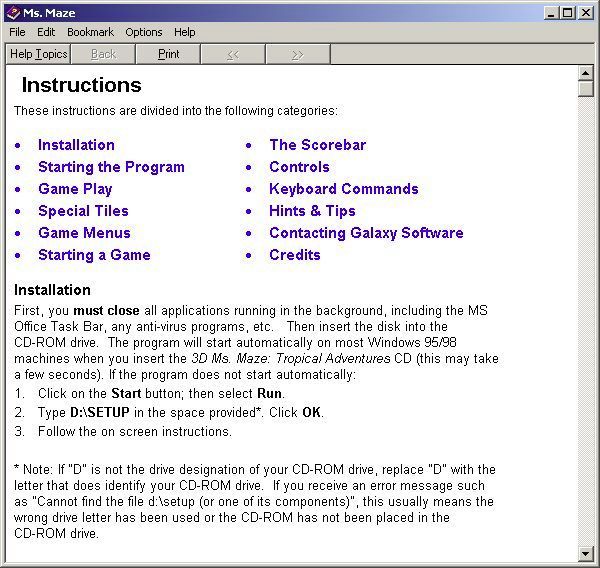Viewport: 600px width, 568px height.
Task: Open the Bookmark menu
Action: coord(90,32)
